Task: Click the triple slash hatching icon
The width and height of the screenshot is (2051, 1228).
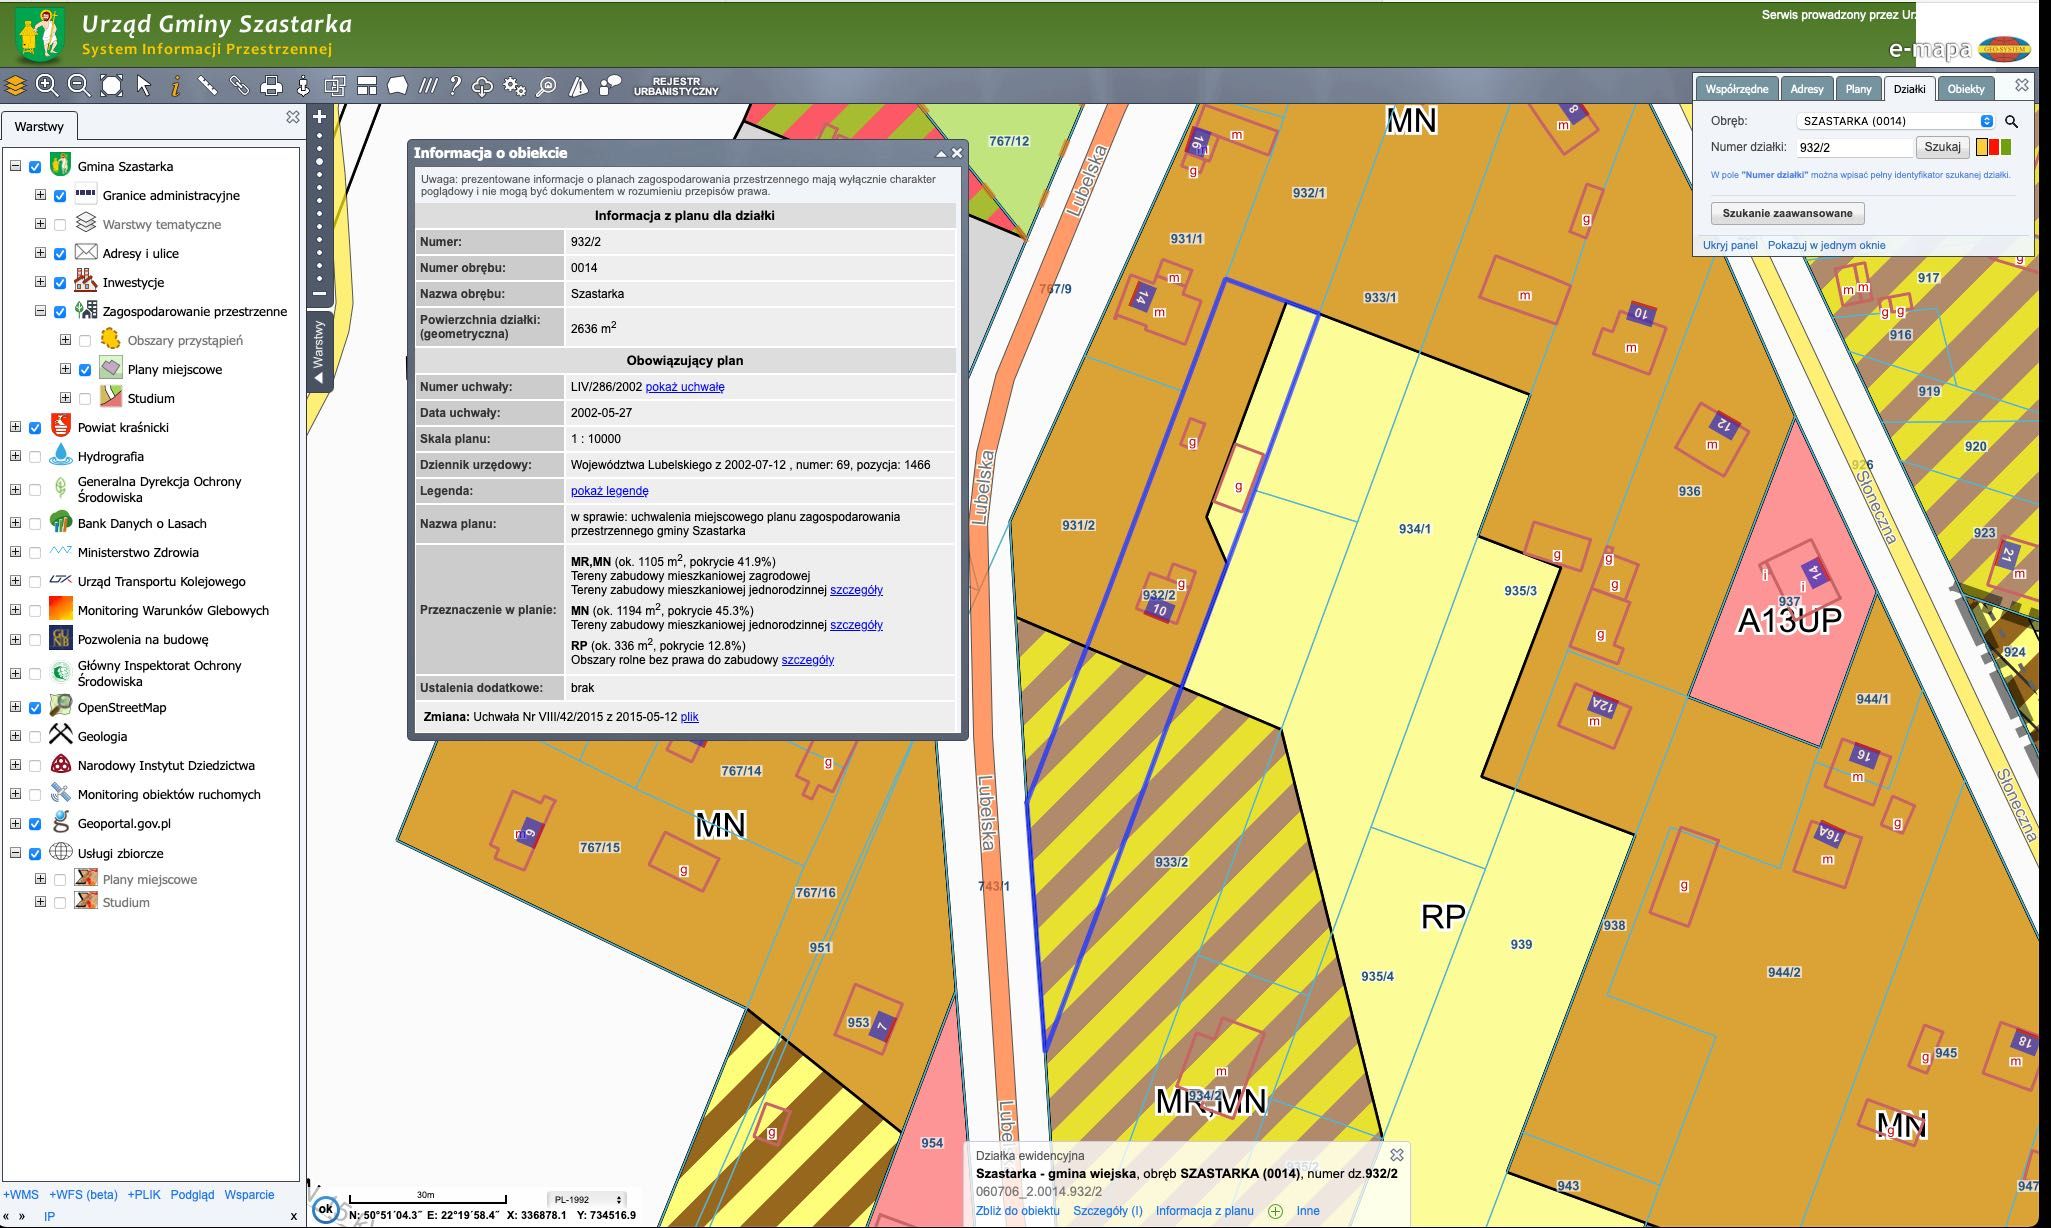Action: [x=428, y=86]
